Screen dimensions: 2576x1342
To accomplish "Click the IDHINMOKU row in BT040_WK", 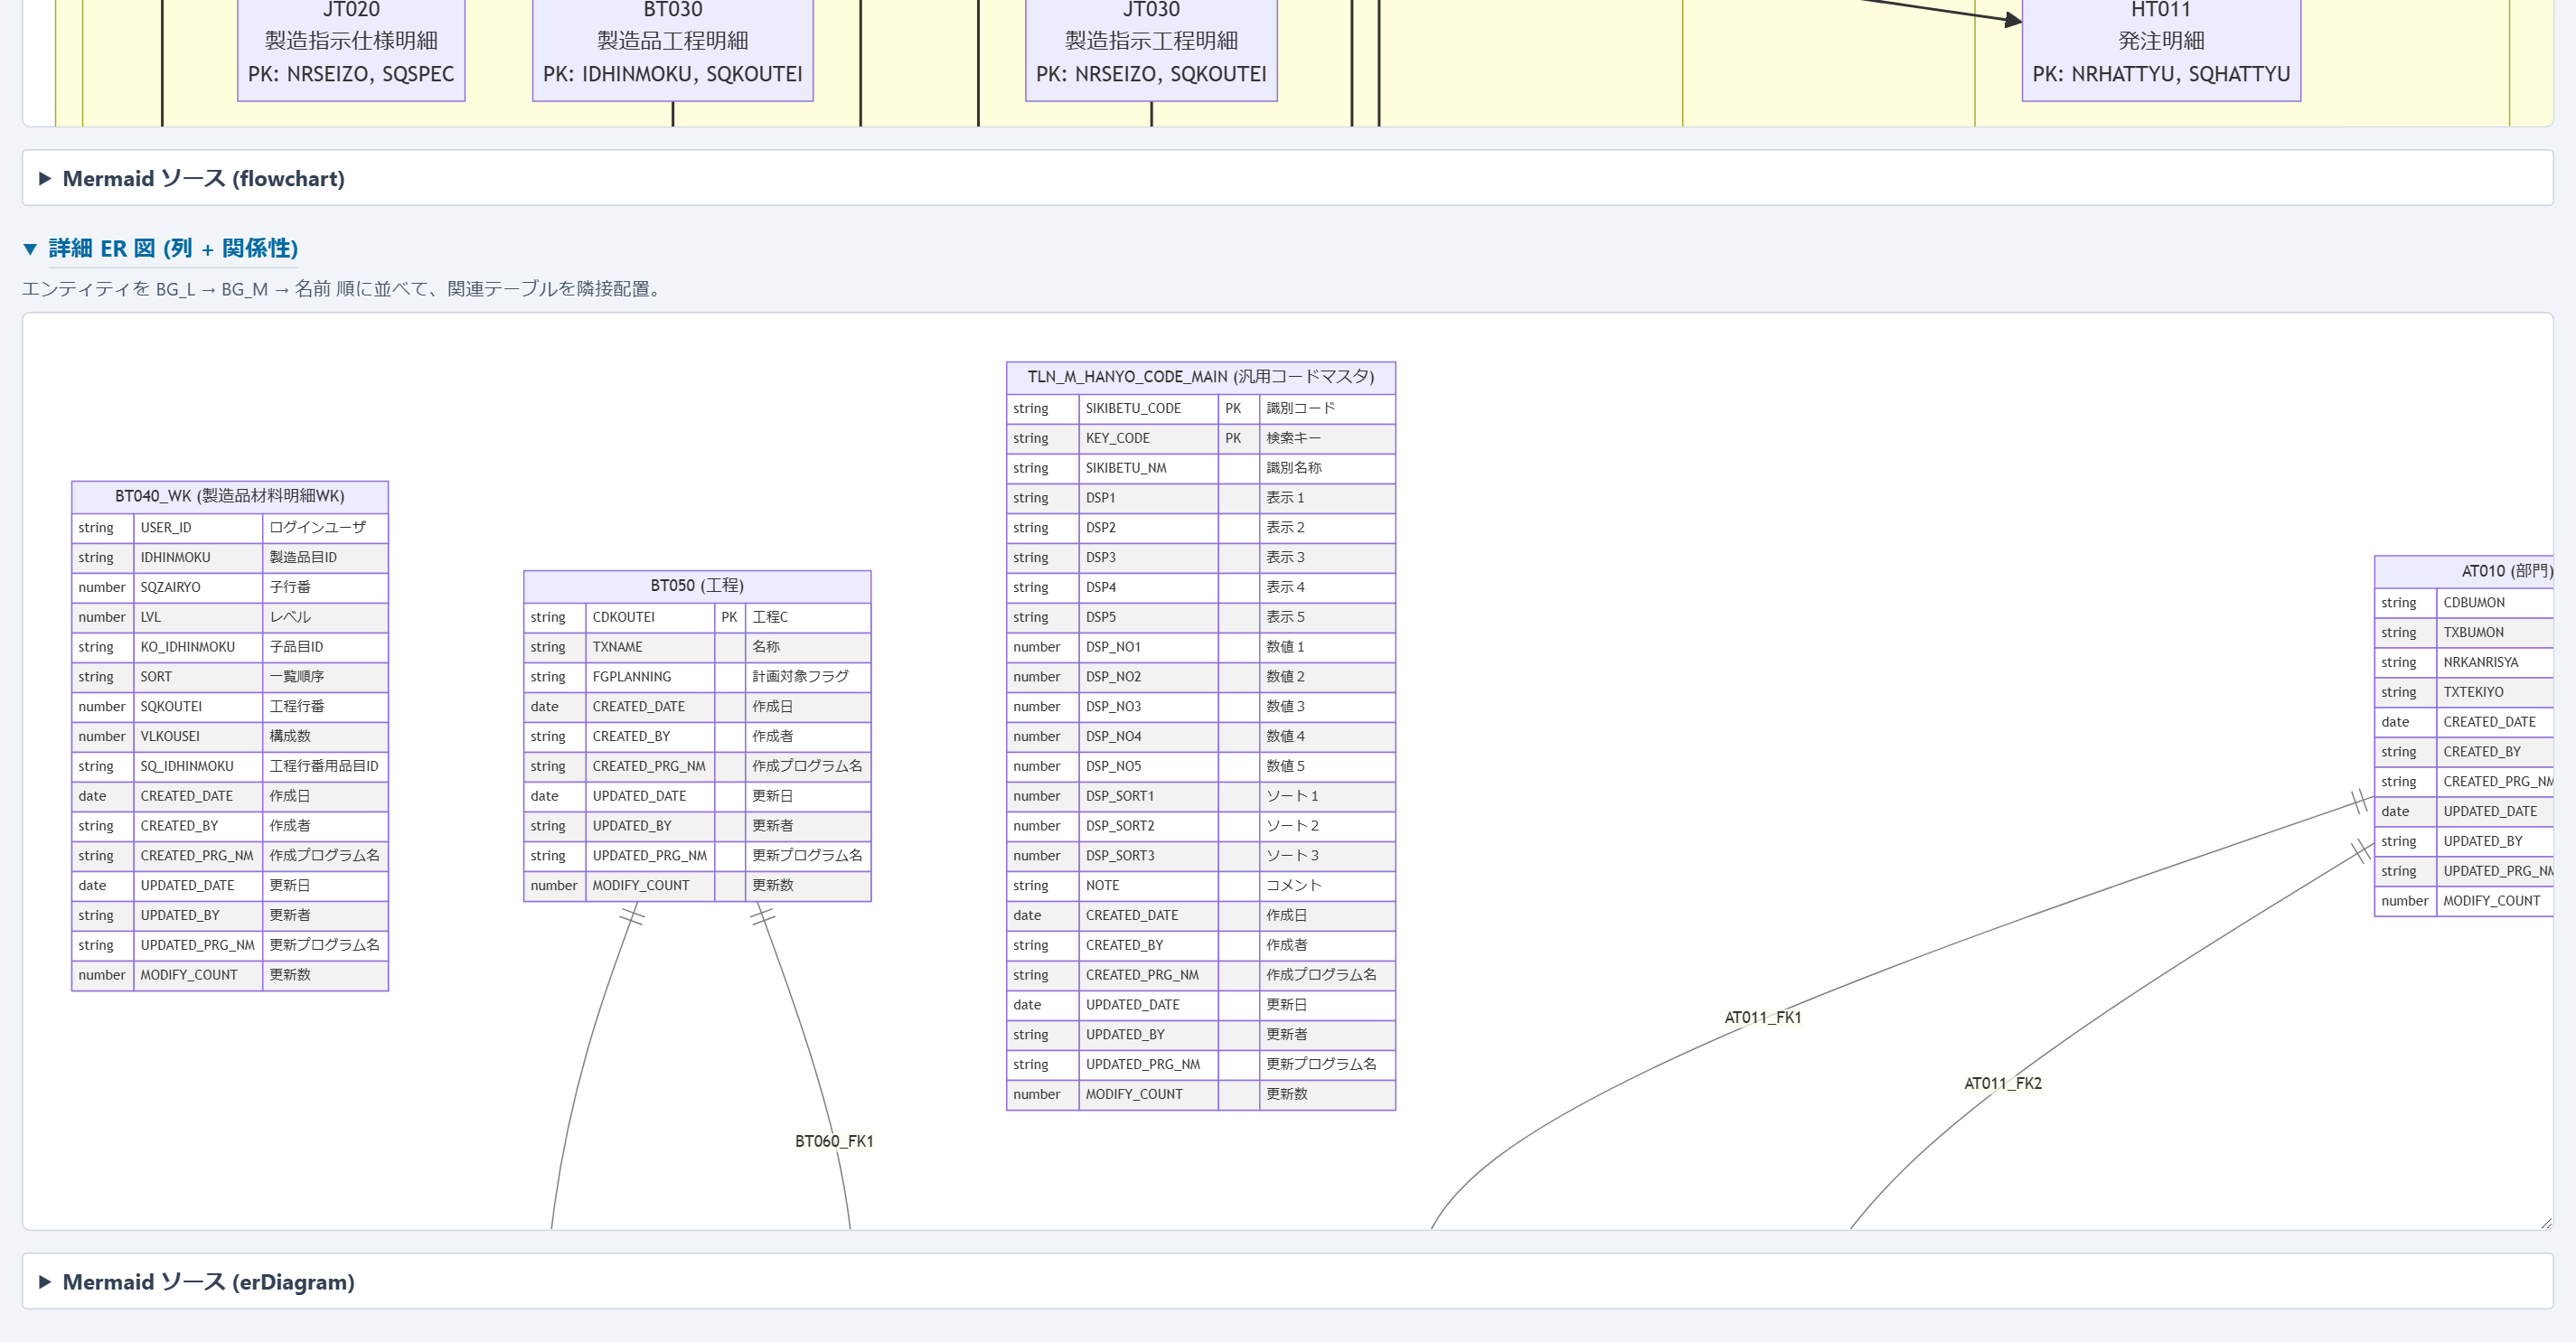I will pyautogui.click(x=230, y=557).
